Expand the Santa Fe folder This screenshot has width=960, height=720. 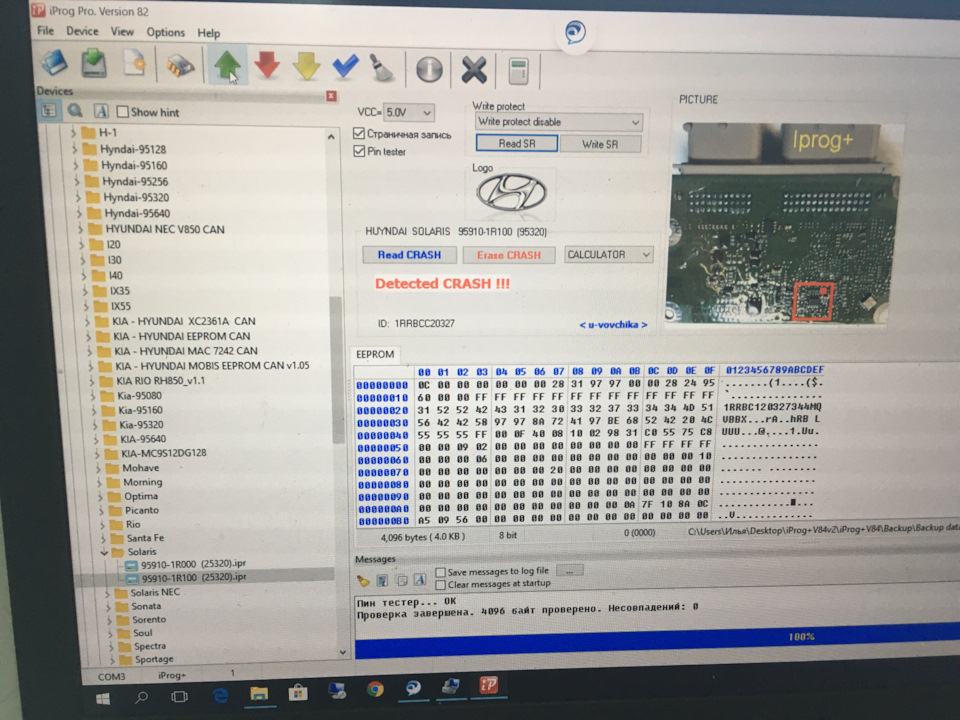coord(103,539)
